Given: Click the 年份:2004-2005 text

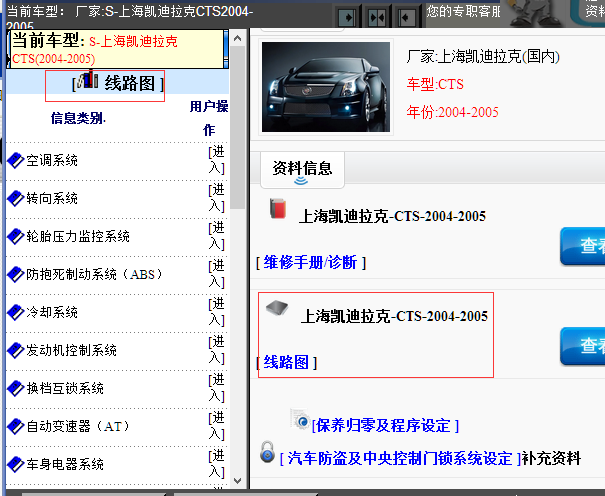Looking at the screenshot, I should (x=453, y=112).
